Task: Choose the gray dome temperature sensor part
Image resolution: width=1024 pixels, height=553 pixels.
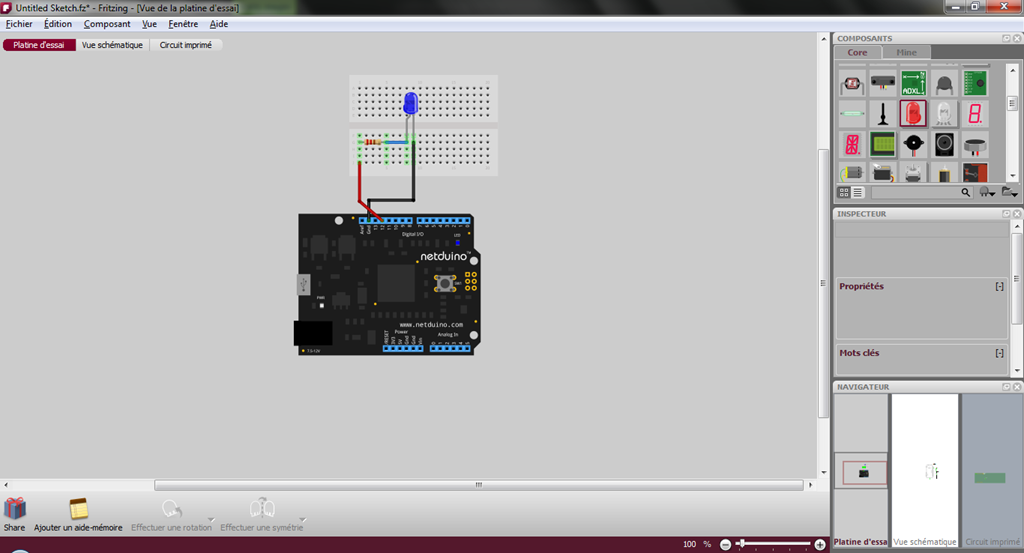Action: point(944,84)
